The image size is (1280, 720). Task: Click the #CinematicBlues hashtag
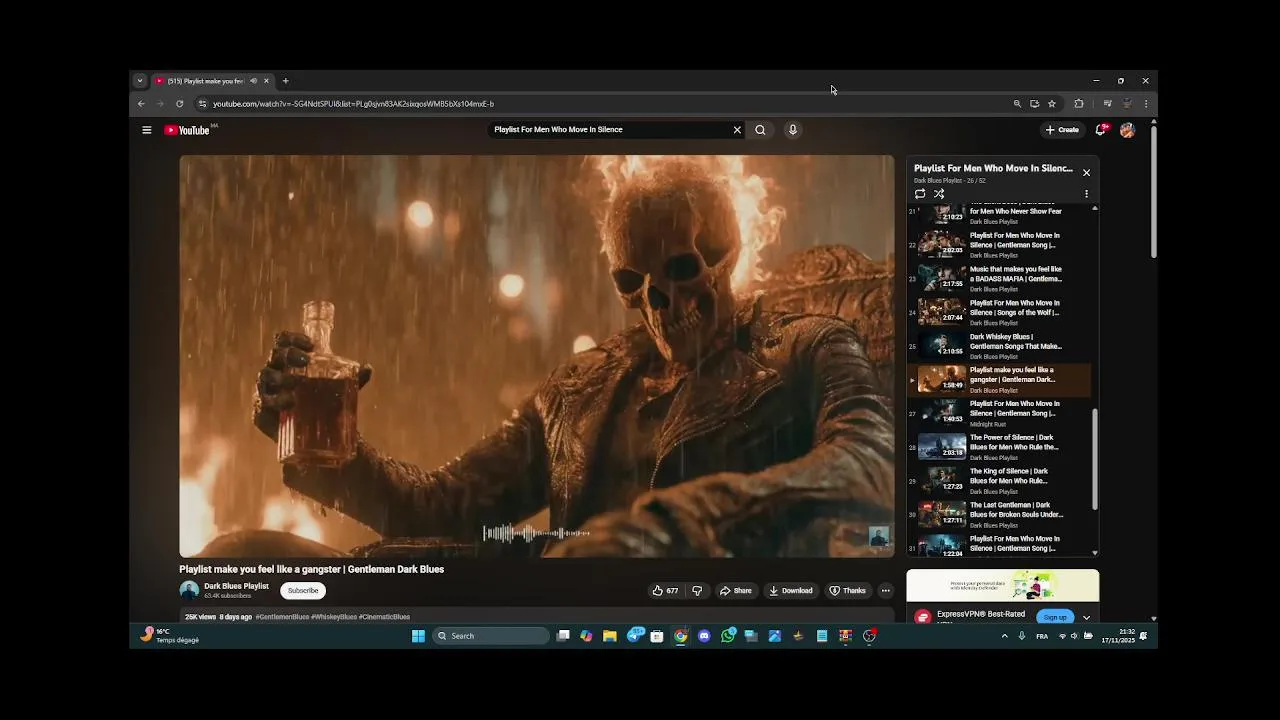[x=384, y=617]
